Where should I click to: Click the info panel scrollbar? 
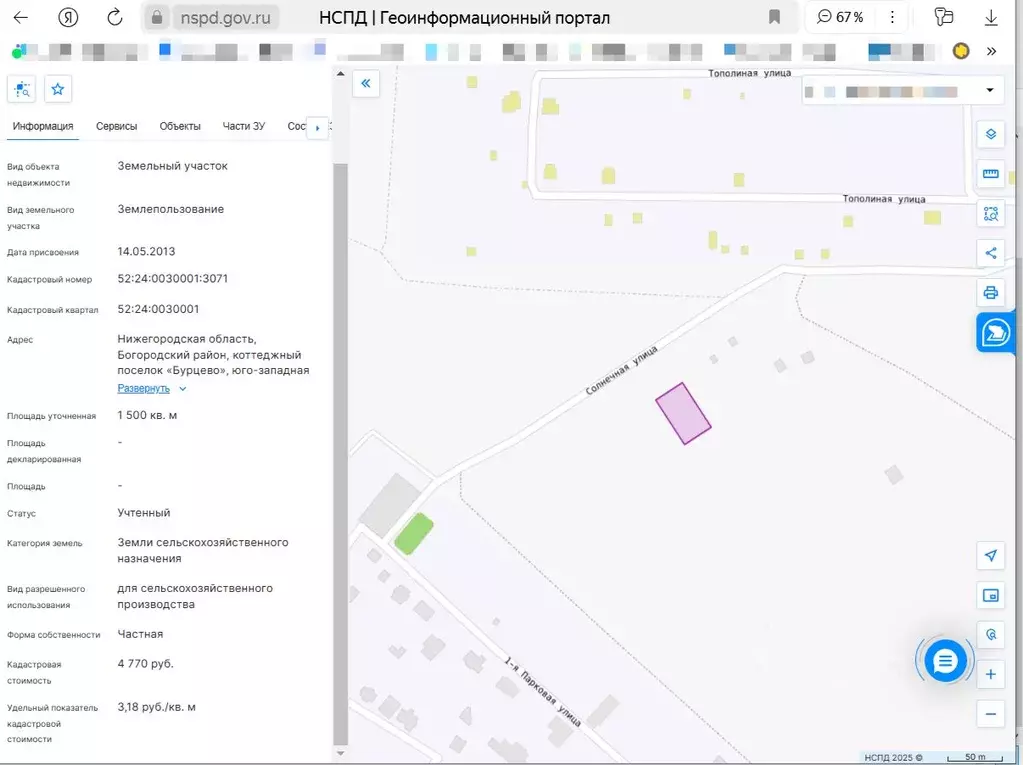(341, 454)
